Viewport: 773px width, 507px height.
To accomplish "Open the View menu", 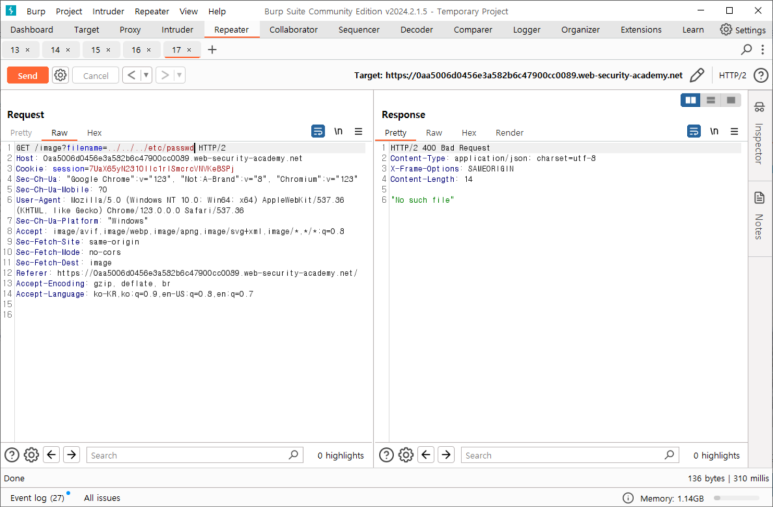I will point(188,11).
